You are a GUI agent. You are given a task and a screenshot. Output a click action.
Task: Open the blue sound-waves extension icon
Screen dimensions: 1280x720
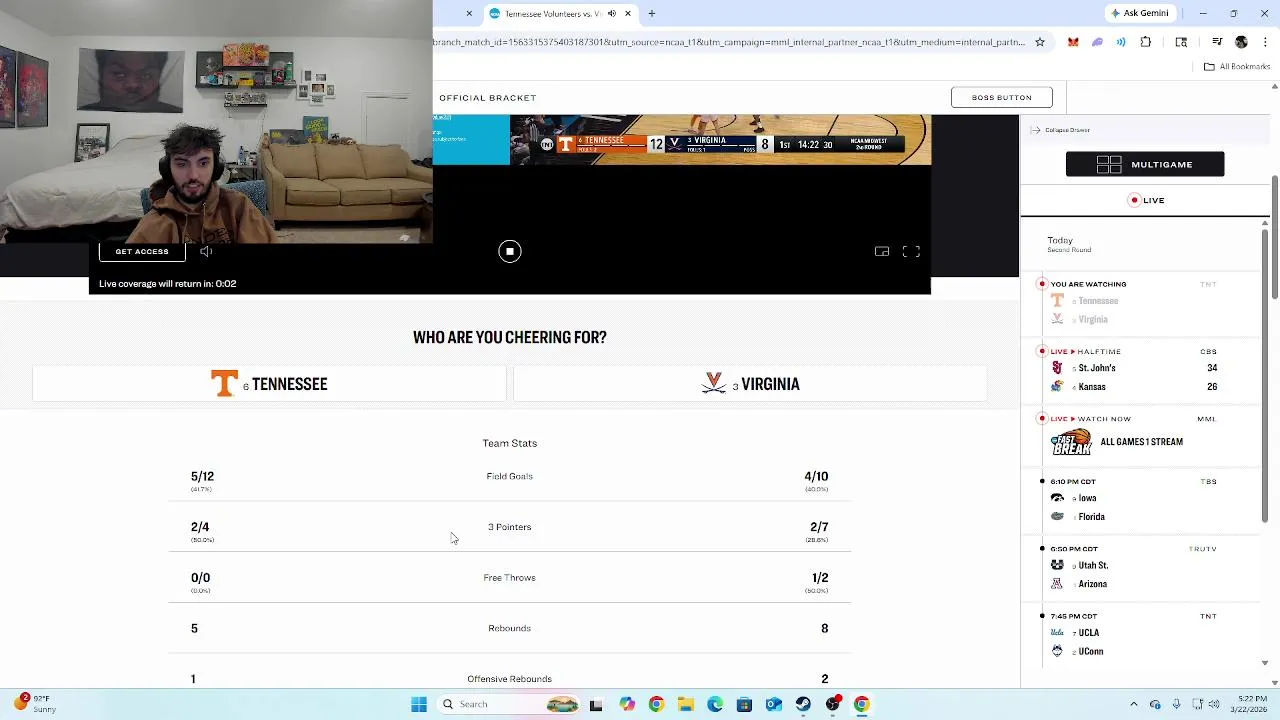[x=1121, y=42]
